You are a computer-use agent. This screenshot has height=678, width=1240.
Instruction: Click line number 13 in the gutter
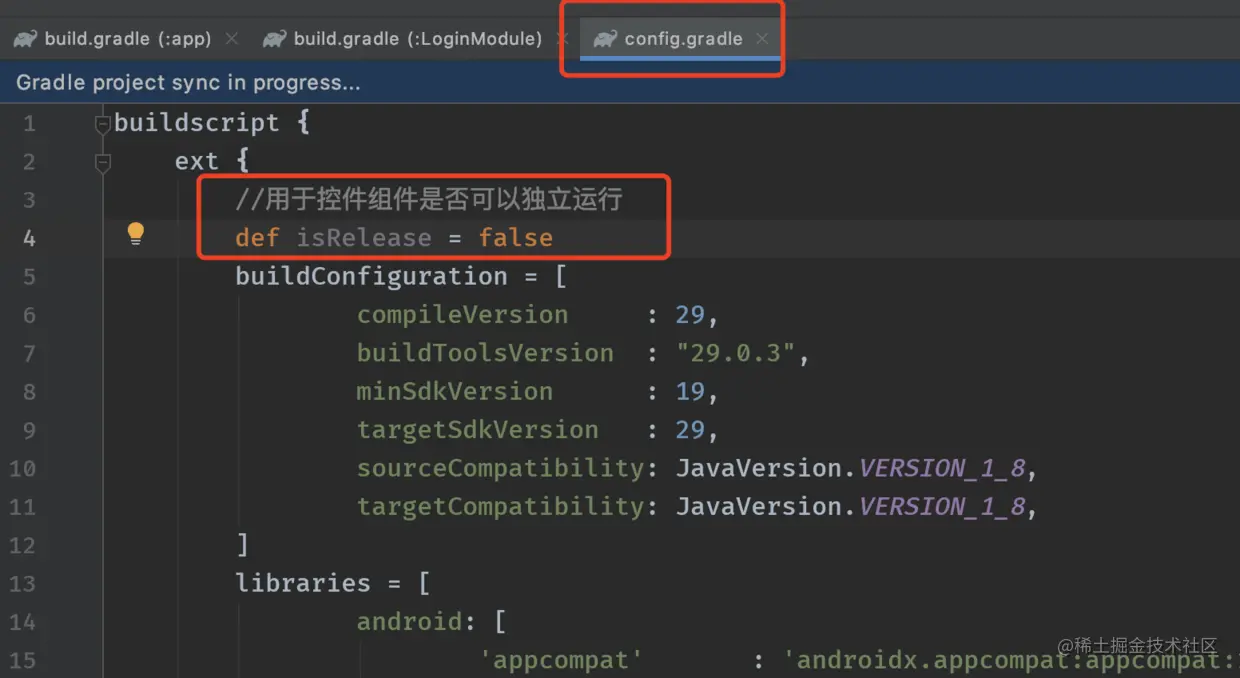click(22, 584)
